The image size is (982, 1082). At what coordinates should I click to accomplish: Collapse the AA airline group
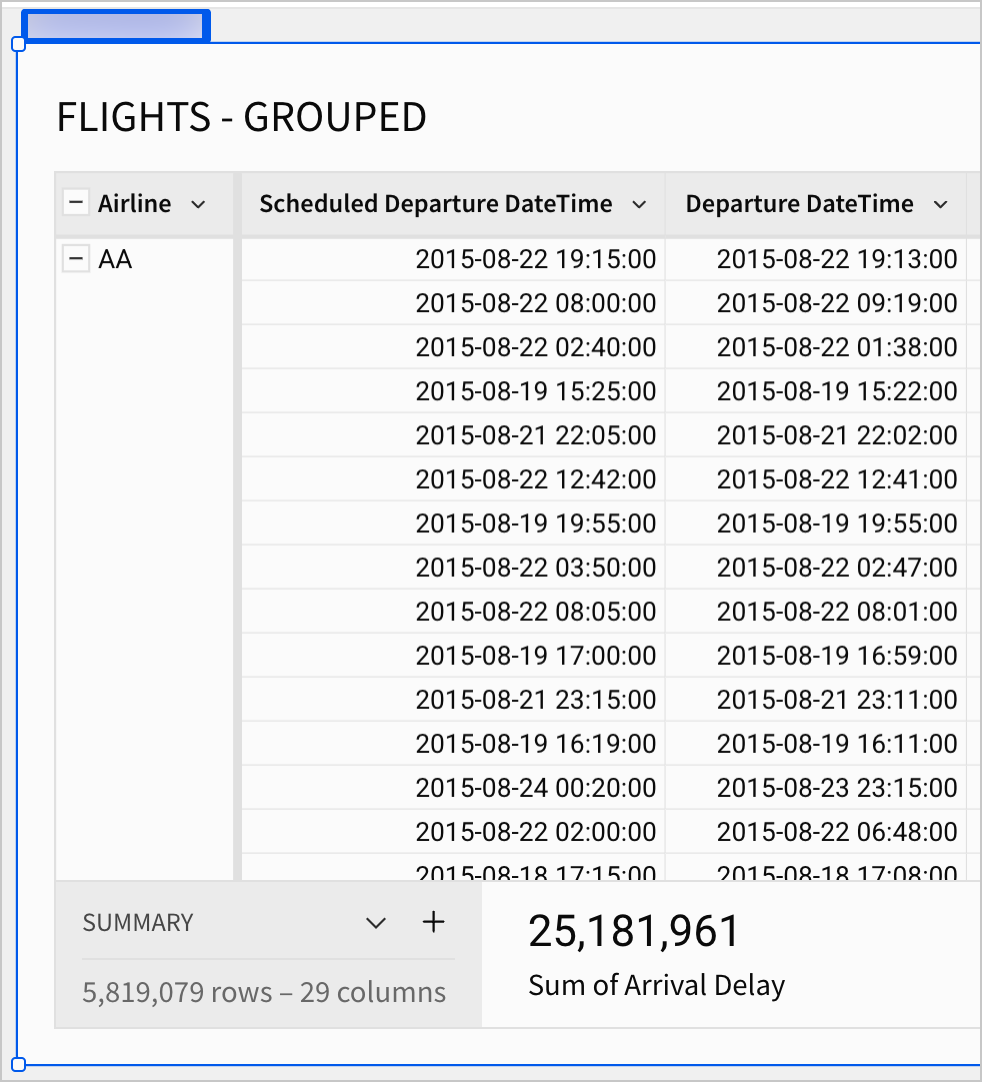[x=75, y=260]
